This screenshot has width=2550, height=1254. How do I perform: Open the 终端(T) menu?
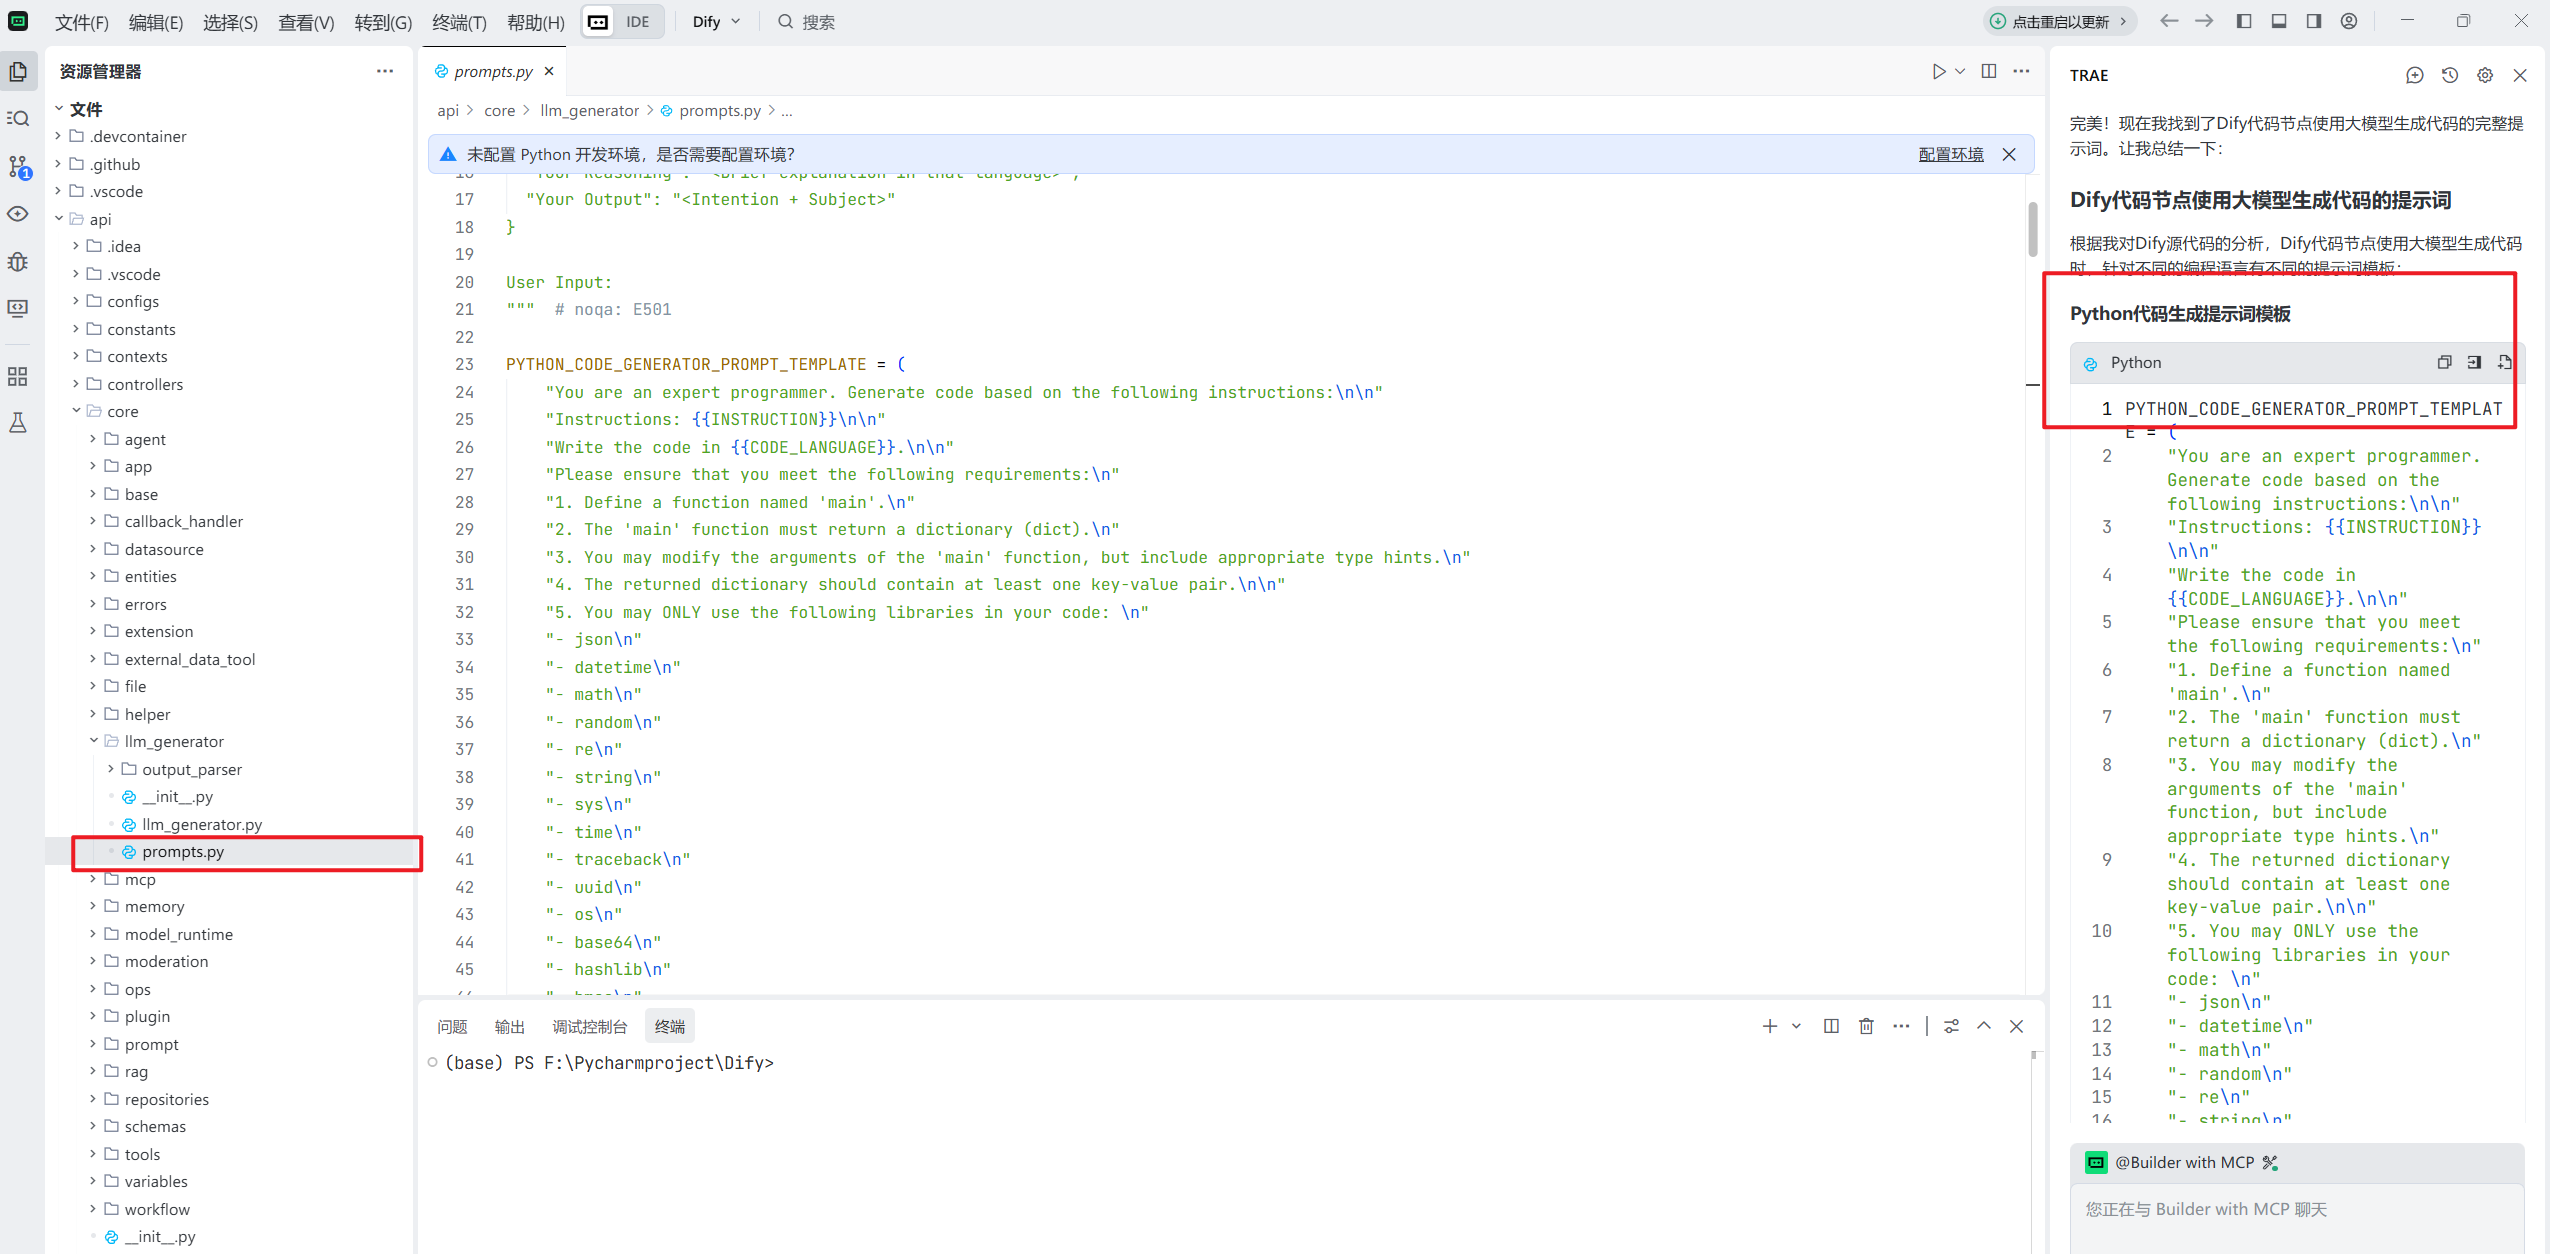[459, 22]
